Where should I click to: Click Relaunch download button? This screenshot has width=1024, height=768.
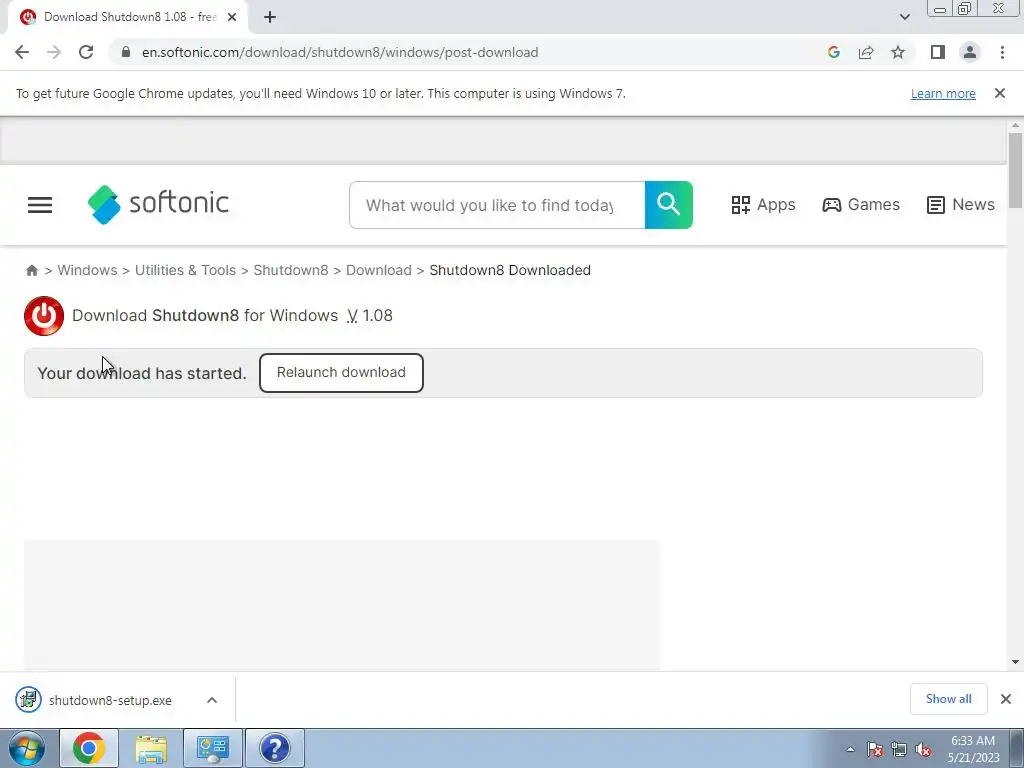point(341,373)
